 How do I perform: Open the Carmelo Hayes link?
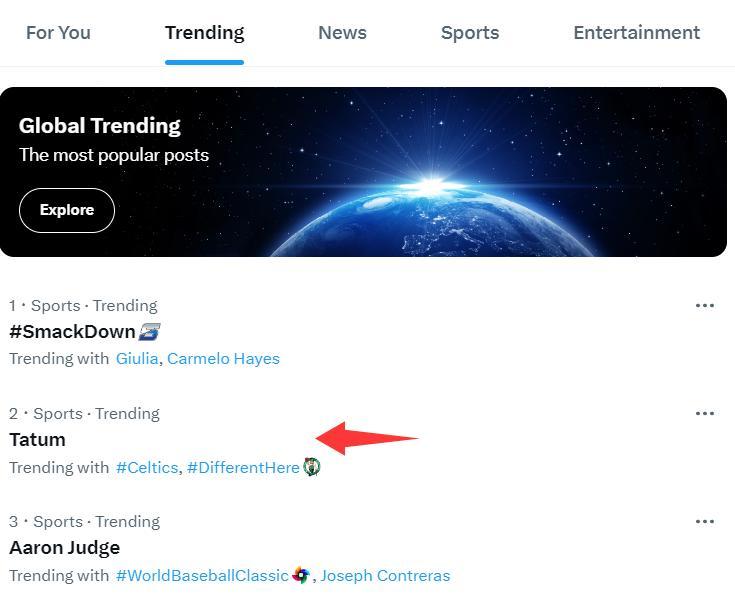click(x=223, y=359)
